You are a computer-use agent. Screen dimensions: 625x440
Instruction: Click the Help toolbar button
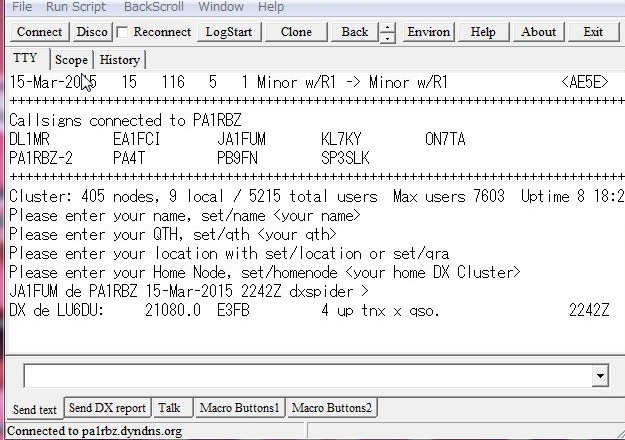coord(483,32)
